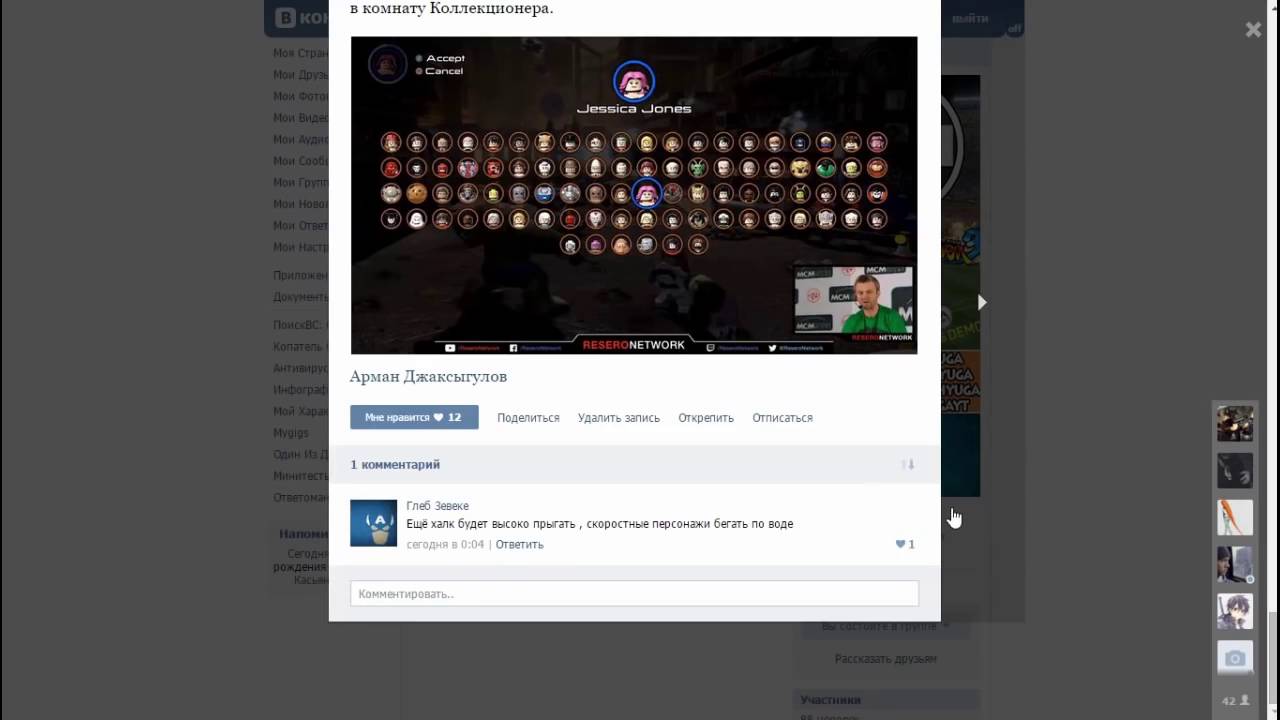The width and height of the screenshot is (1280, 720).
Task: Click Ответить under the comment
Action: [x=520, y=545]
